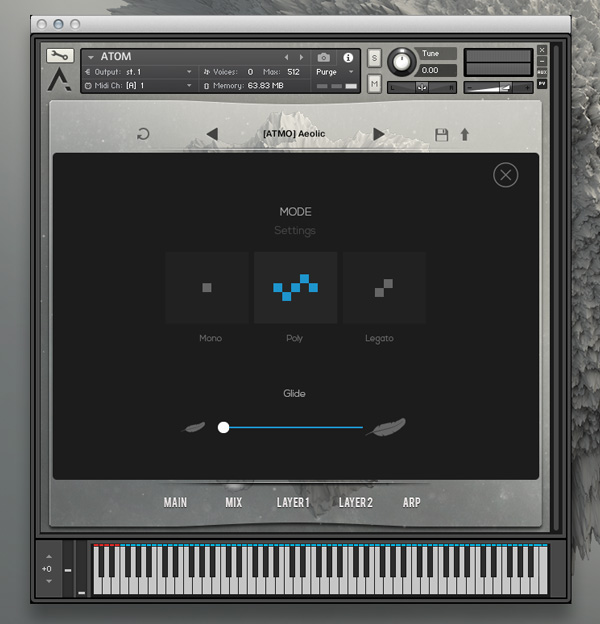
Task: Click the Audiomodern A logo
Action: pyautogui.click(x=59, y=79)
